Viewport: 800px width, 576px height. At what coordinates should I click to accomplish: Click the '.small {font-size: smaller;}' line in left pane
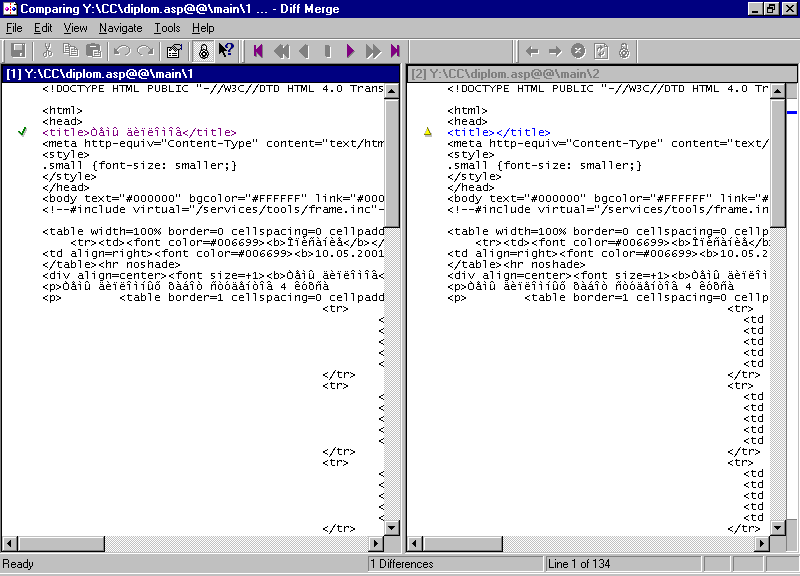139,165
